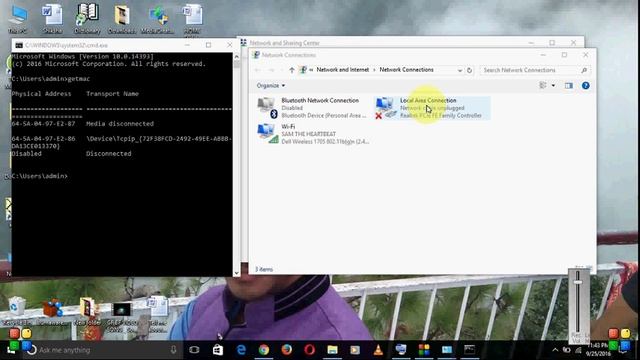Switch to the cmd window via its taskbar icon
Viewport: 640px width, 360px height.
(469, 350)
